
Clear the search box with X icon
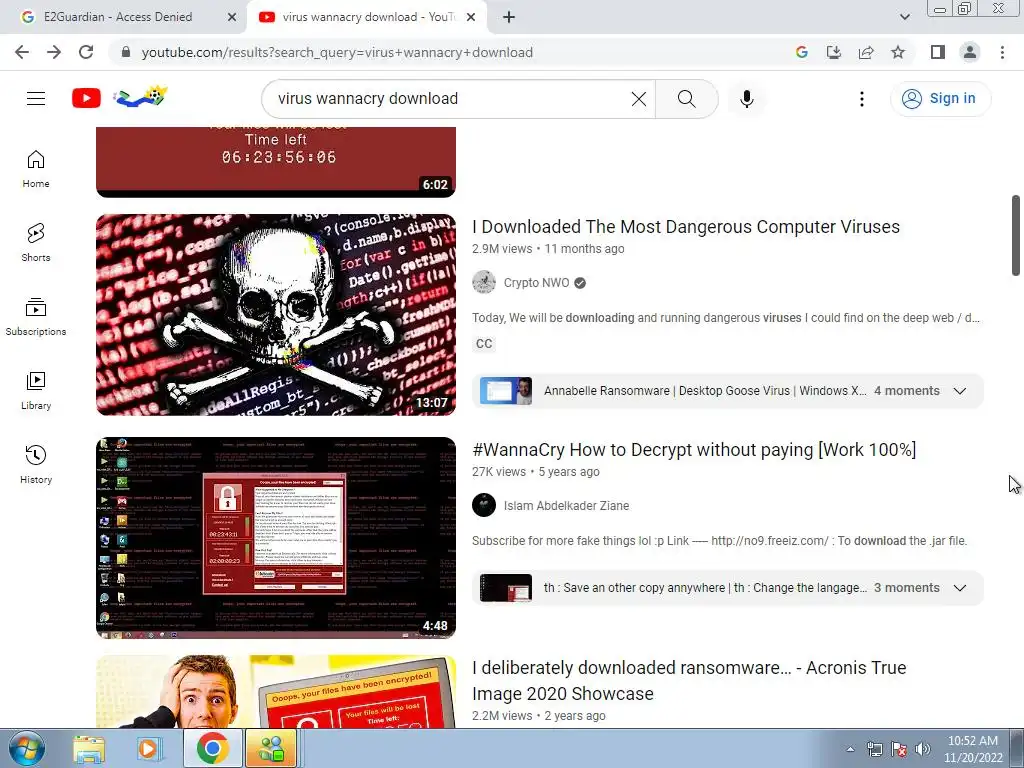tap(639, 99)
